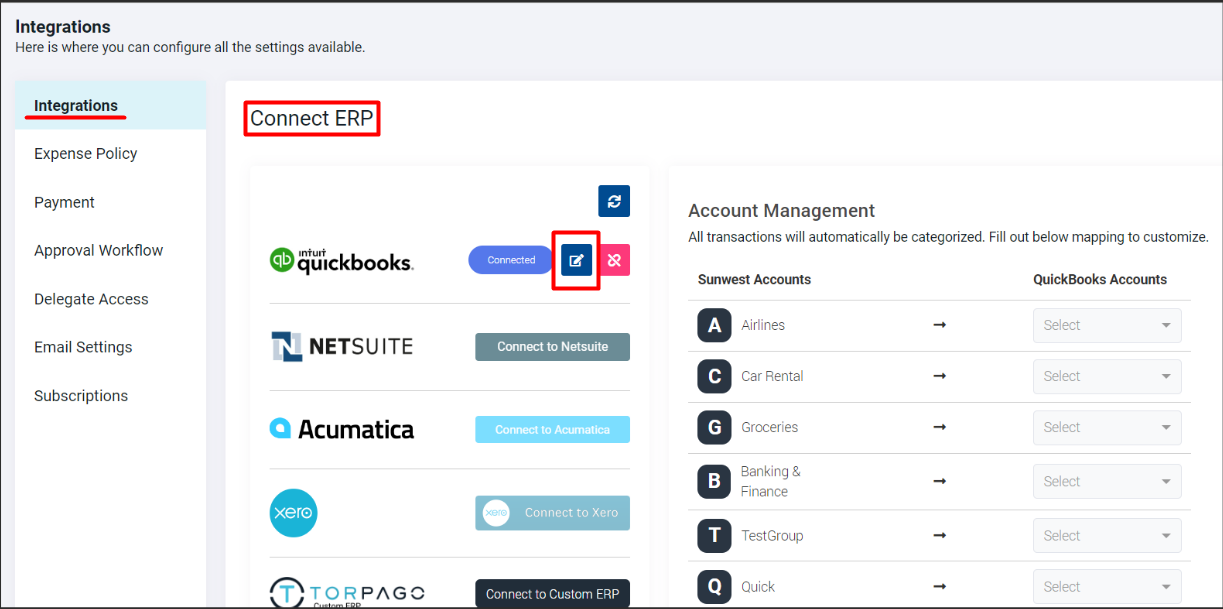Image resolution: width=1223 pixels, height=609 pixels.
Task: Click the round Xero logo
Action: [294, 513]
